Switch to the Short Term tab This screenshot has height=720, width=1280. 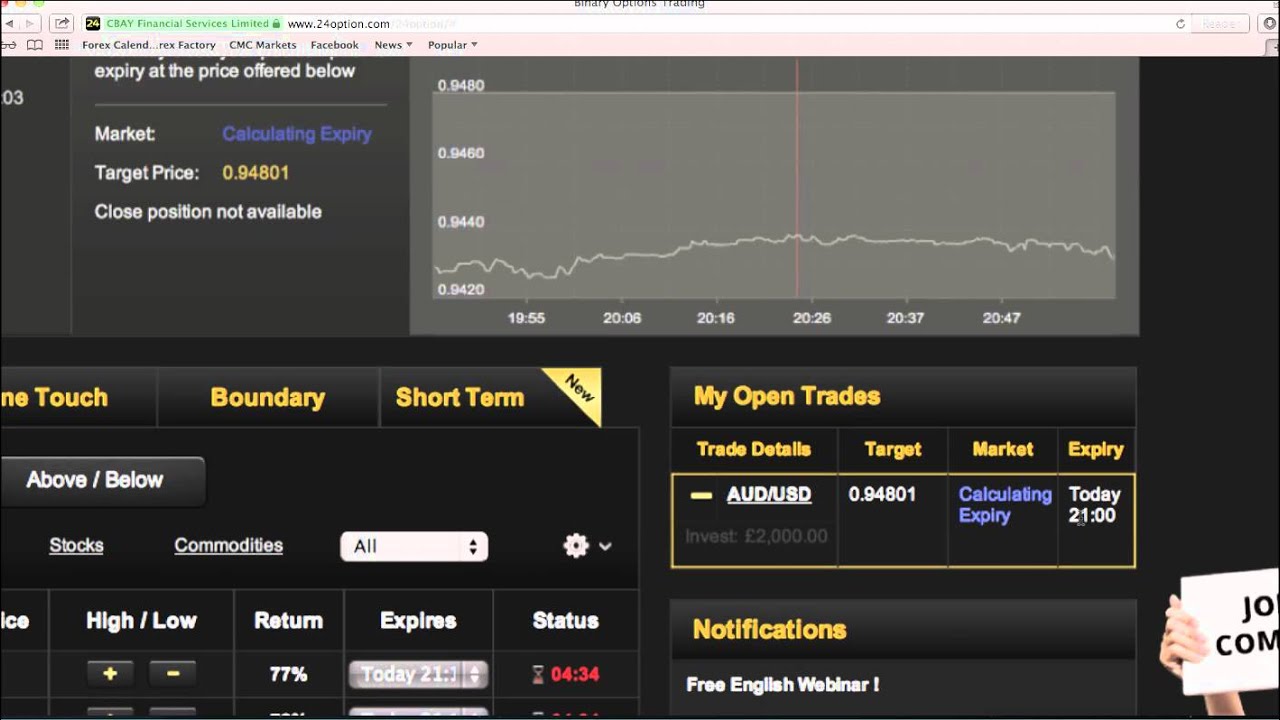[x=460, y=397]
